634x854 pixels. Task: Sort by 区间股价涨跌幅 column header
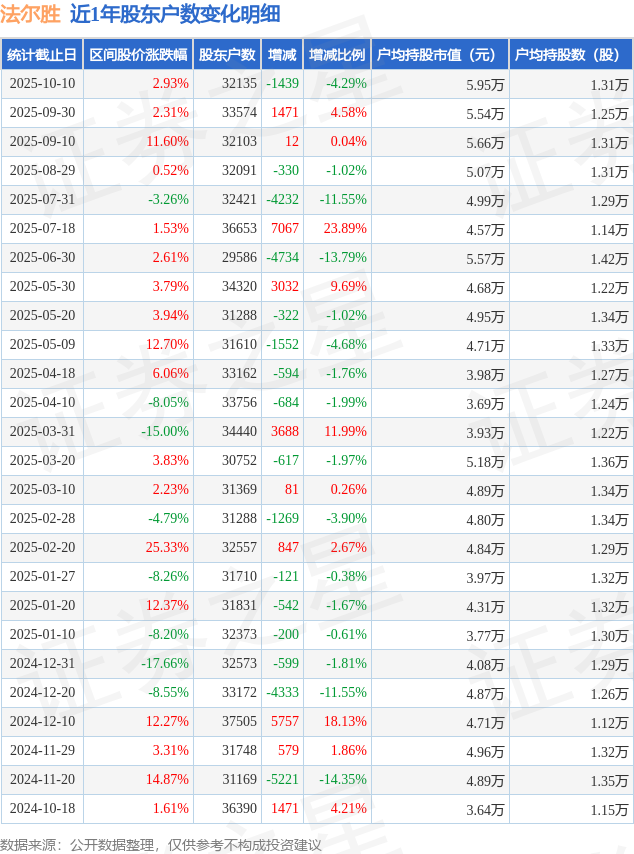click(x=138, y=55)
